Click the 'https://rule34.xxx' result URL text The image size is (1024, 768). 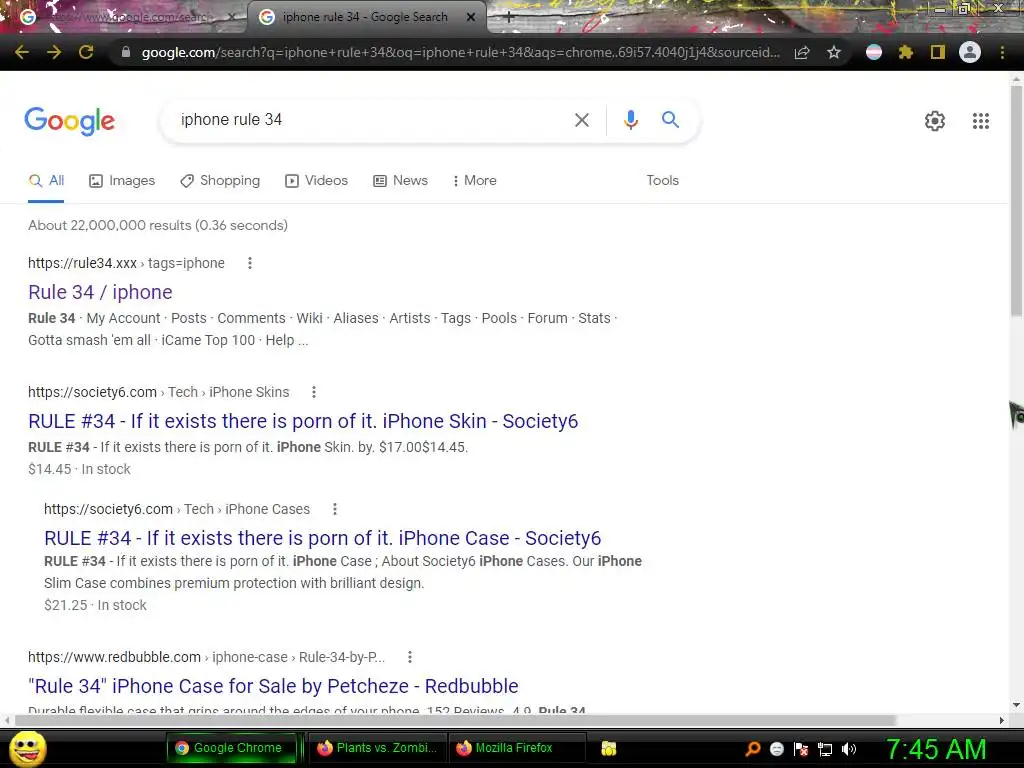(x=82, y=263)
